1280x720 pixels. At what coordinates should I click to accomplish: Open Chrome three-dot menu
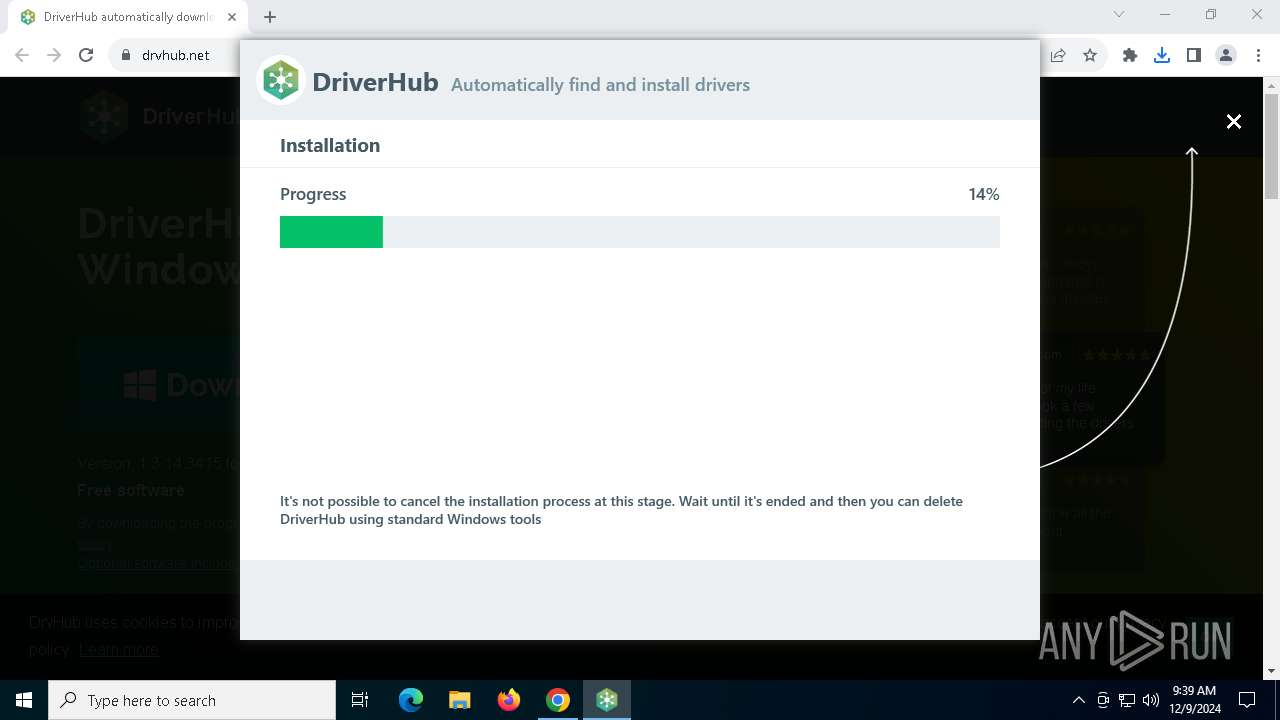(1258, 55)
